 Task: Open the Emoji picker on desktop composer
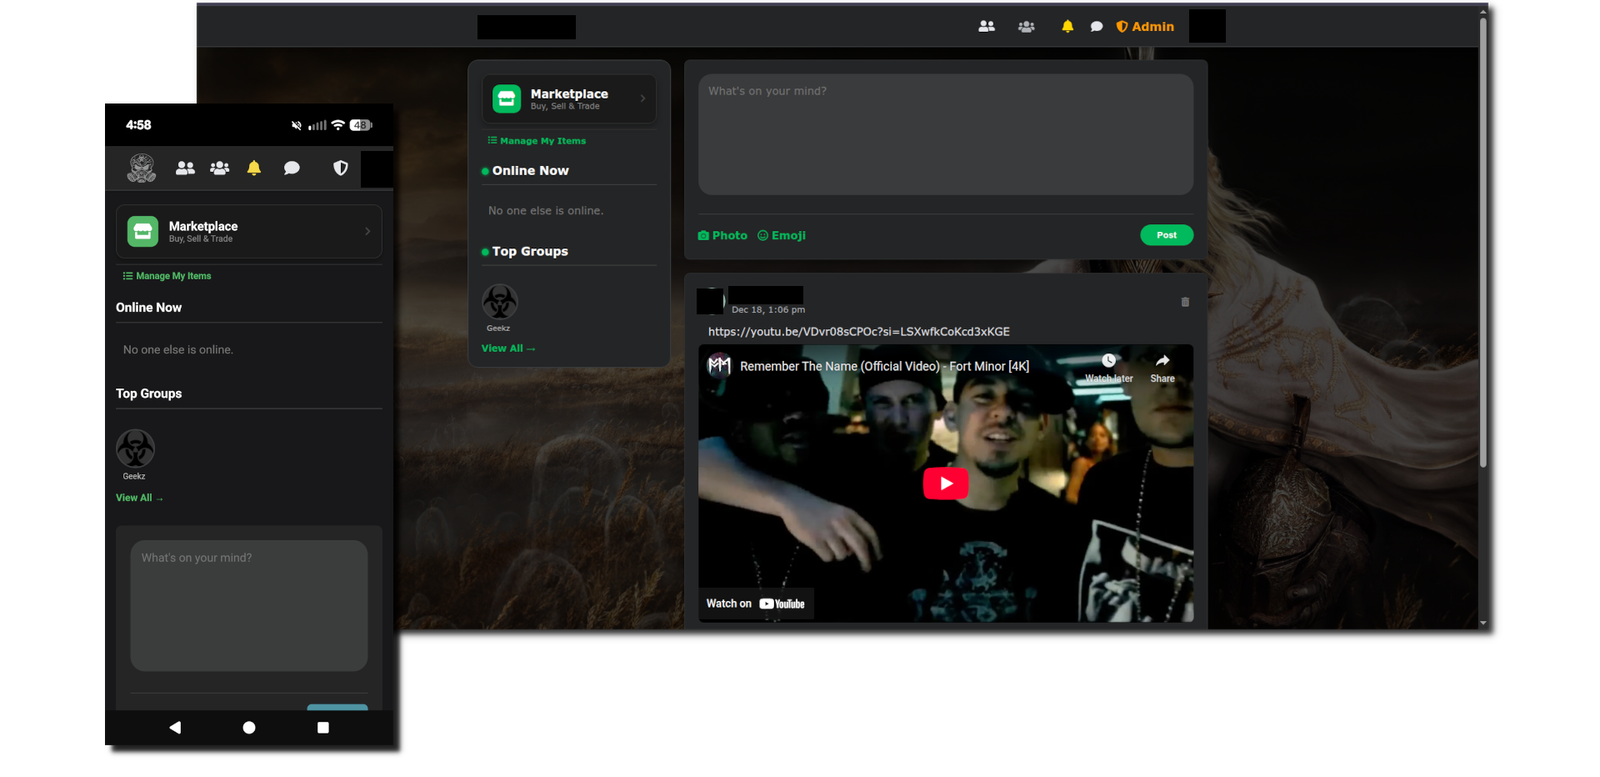pos(781,236)
